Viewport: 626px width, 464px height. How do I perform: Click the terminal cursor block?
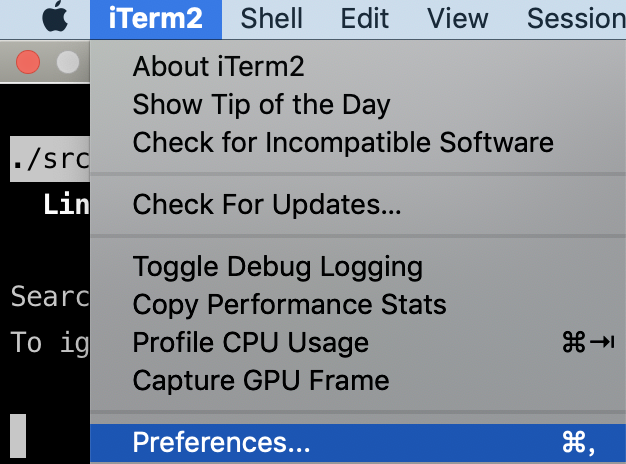18,436
